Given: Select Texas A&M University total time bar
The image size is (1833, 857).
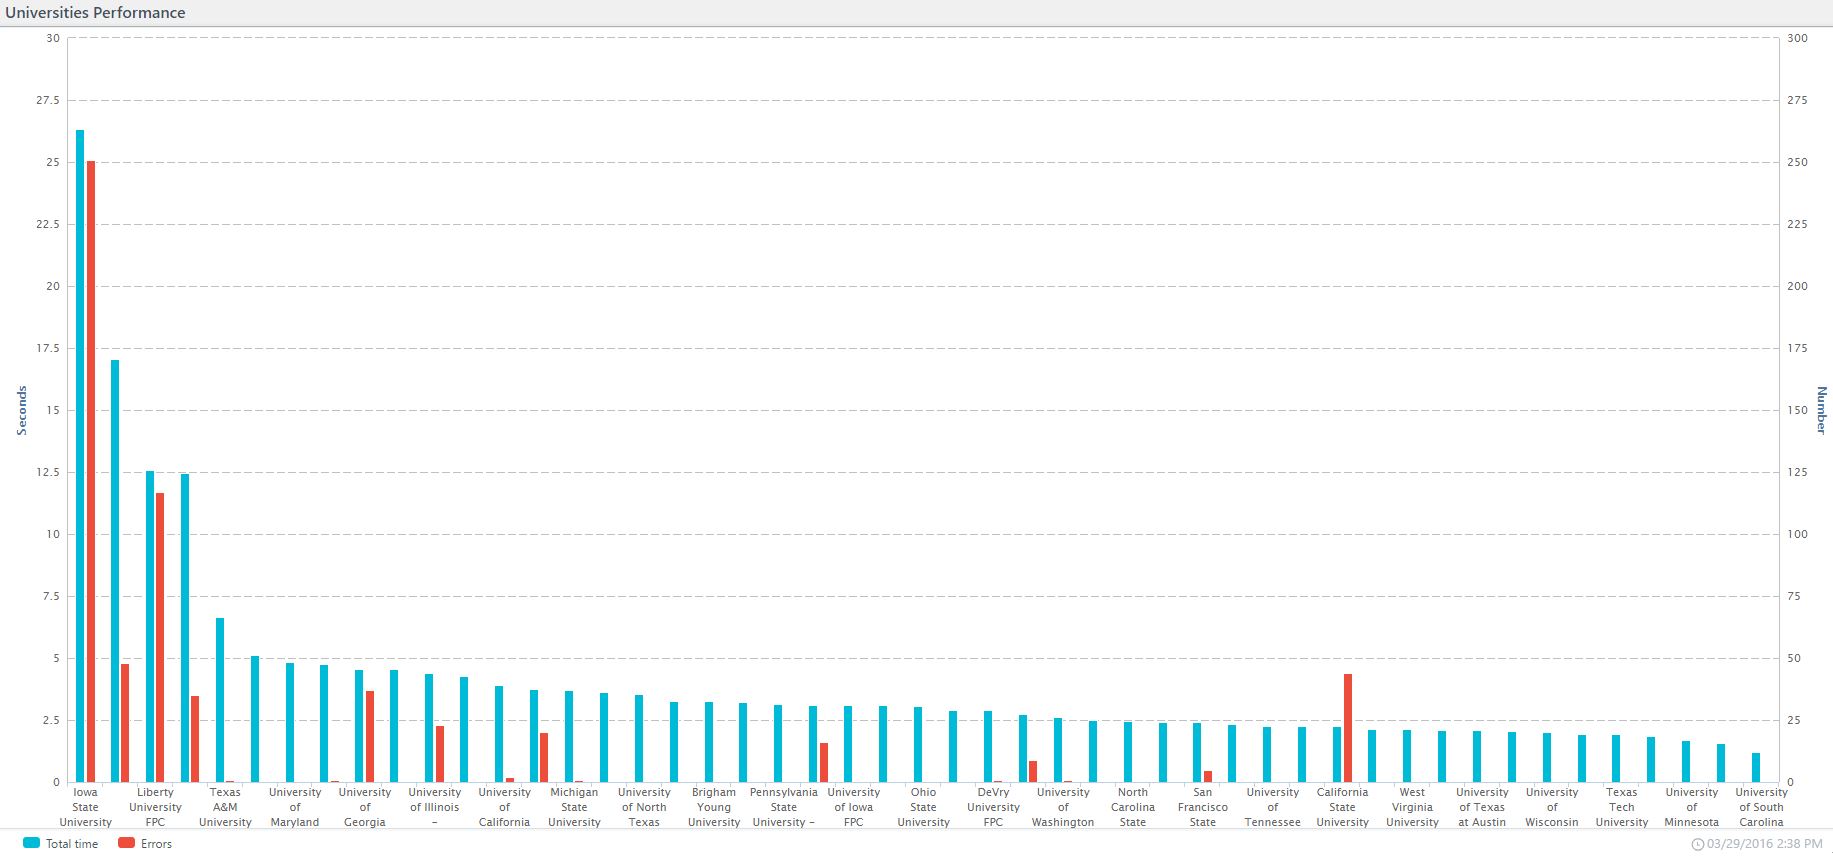Looking at the screenshot, I should click(x=220, y=700).
